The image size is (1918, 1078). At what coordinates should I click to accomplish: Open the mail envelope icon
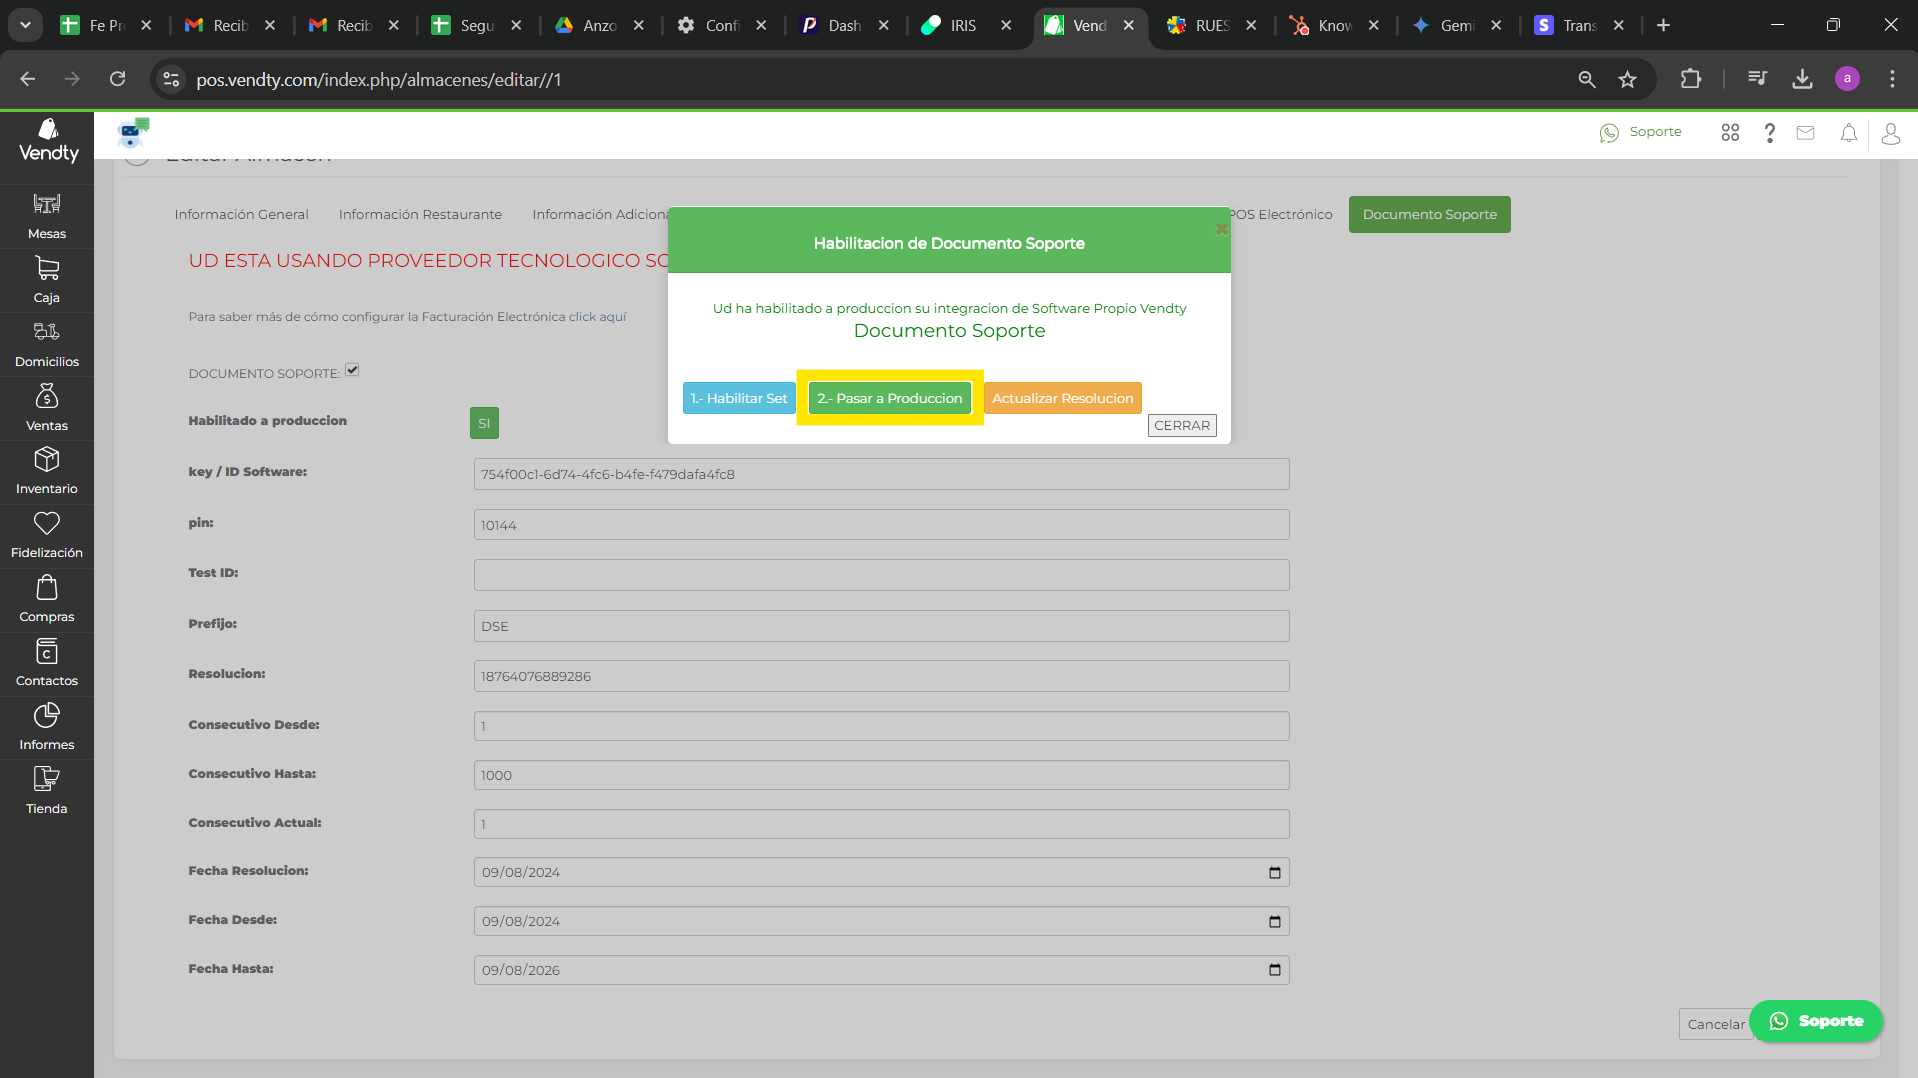(x=1805, y=133)
